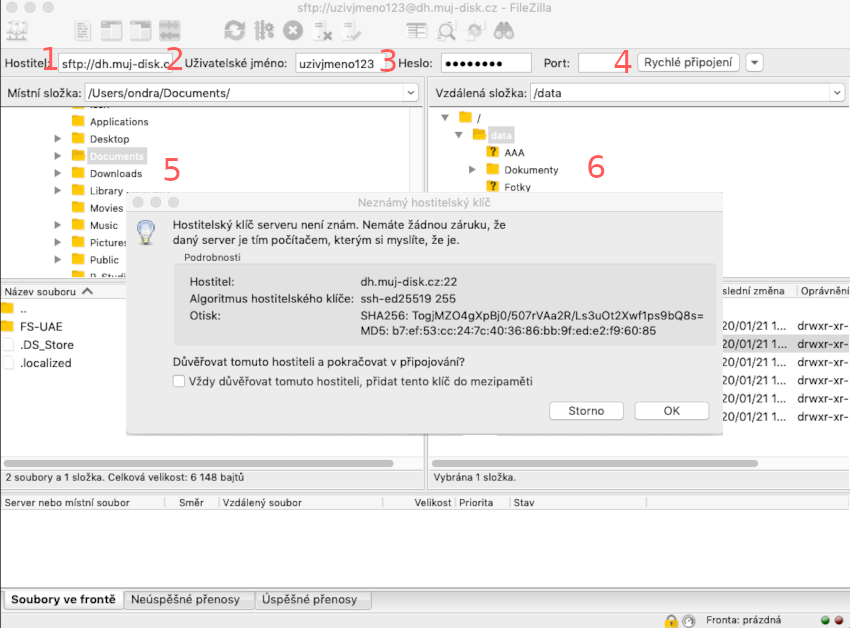Image resolution: width=850 pixels, height=628 pixels.
Task: Toggle the transfer queue display icon
Action: click(170, 30)
